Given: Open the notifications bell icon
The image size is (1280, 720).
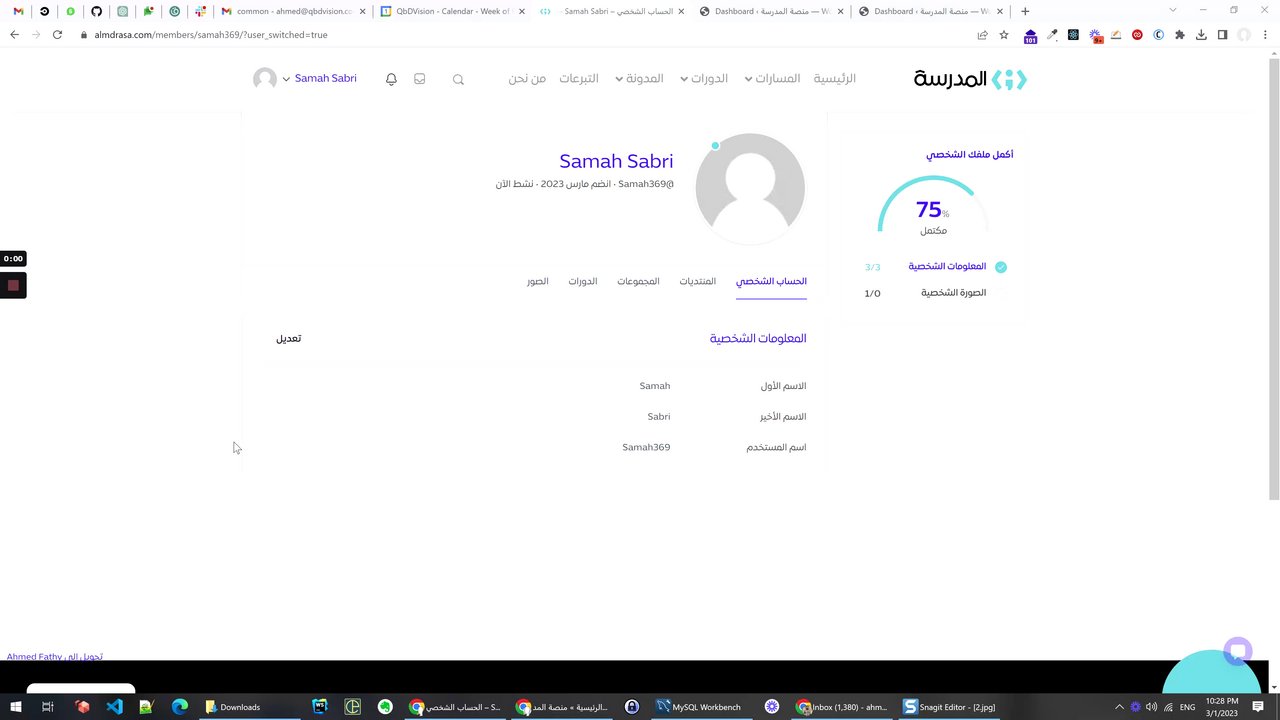Looking at the screenshot, I should coord(391,79).
